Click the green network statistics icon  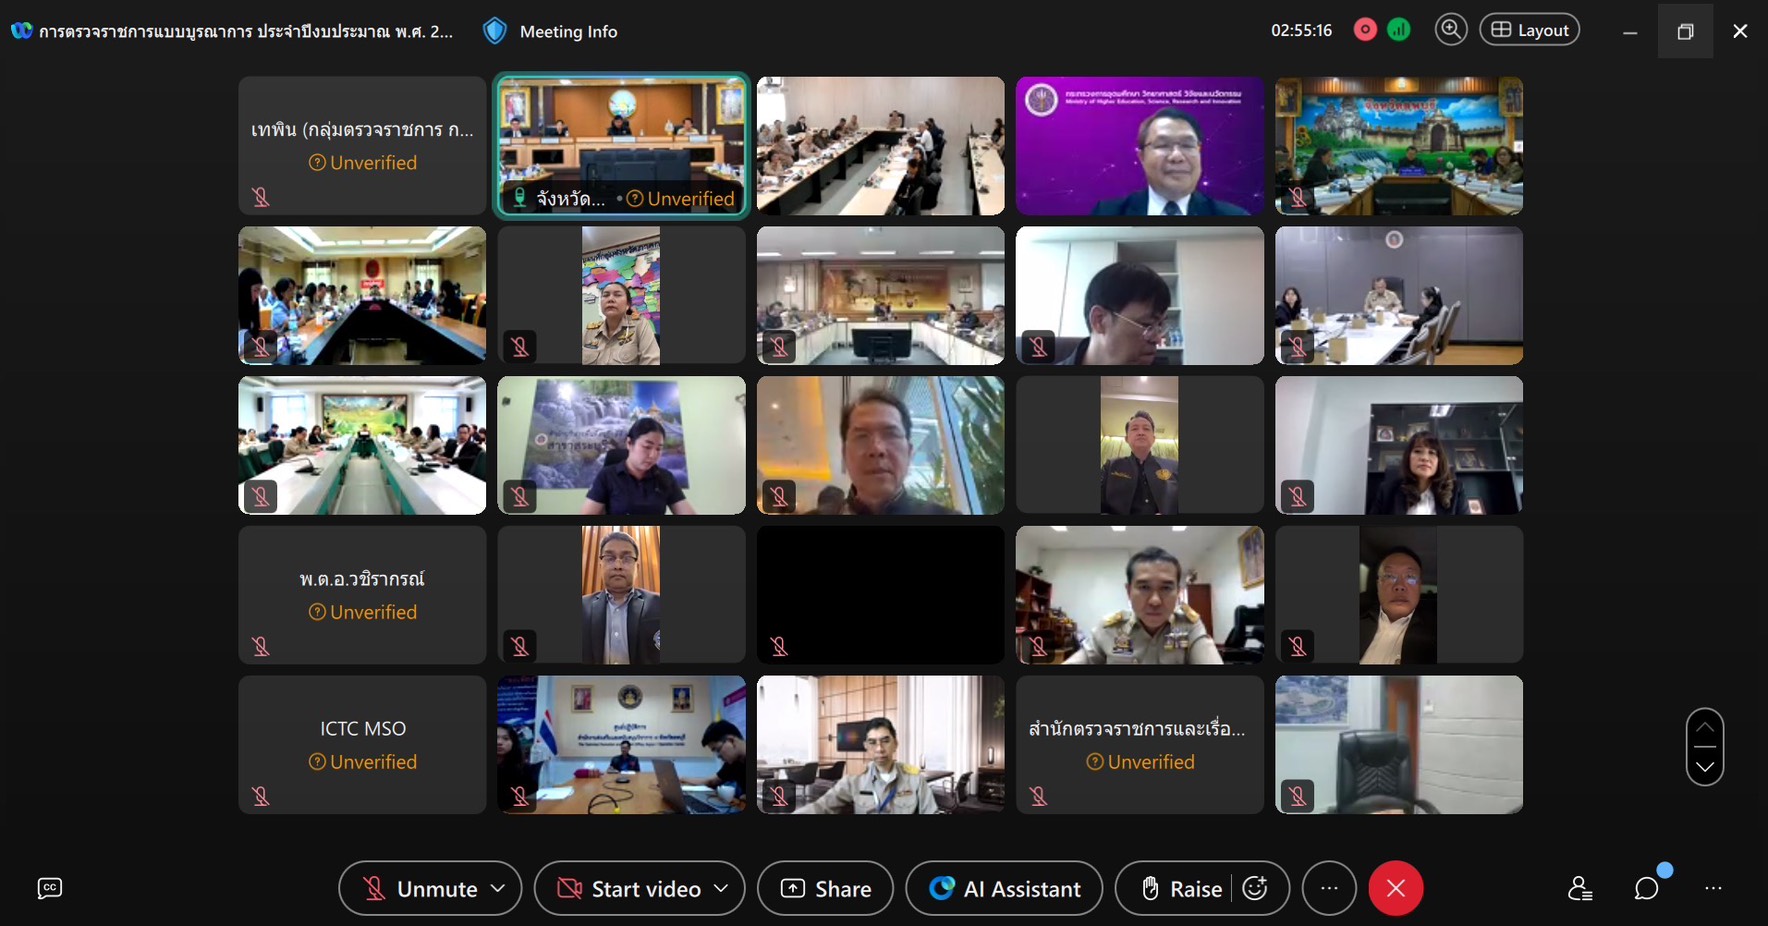[x=1399, y=30]
